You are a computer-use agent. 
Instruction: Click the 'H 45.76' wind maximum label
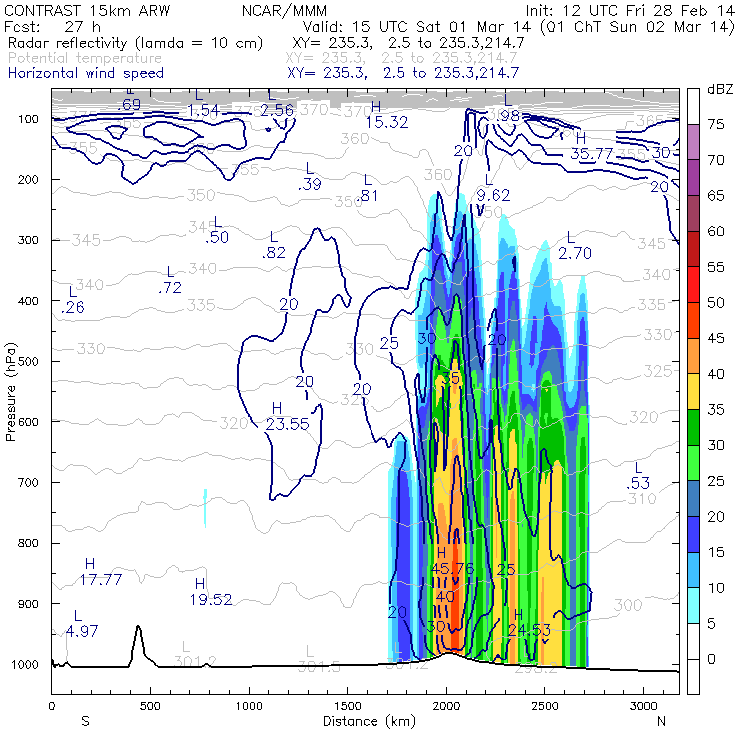(452, 562)
